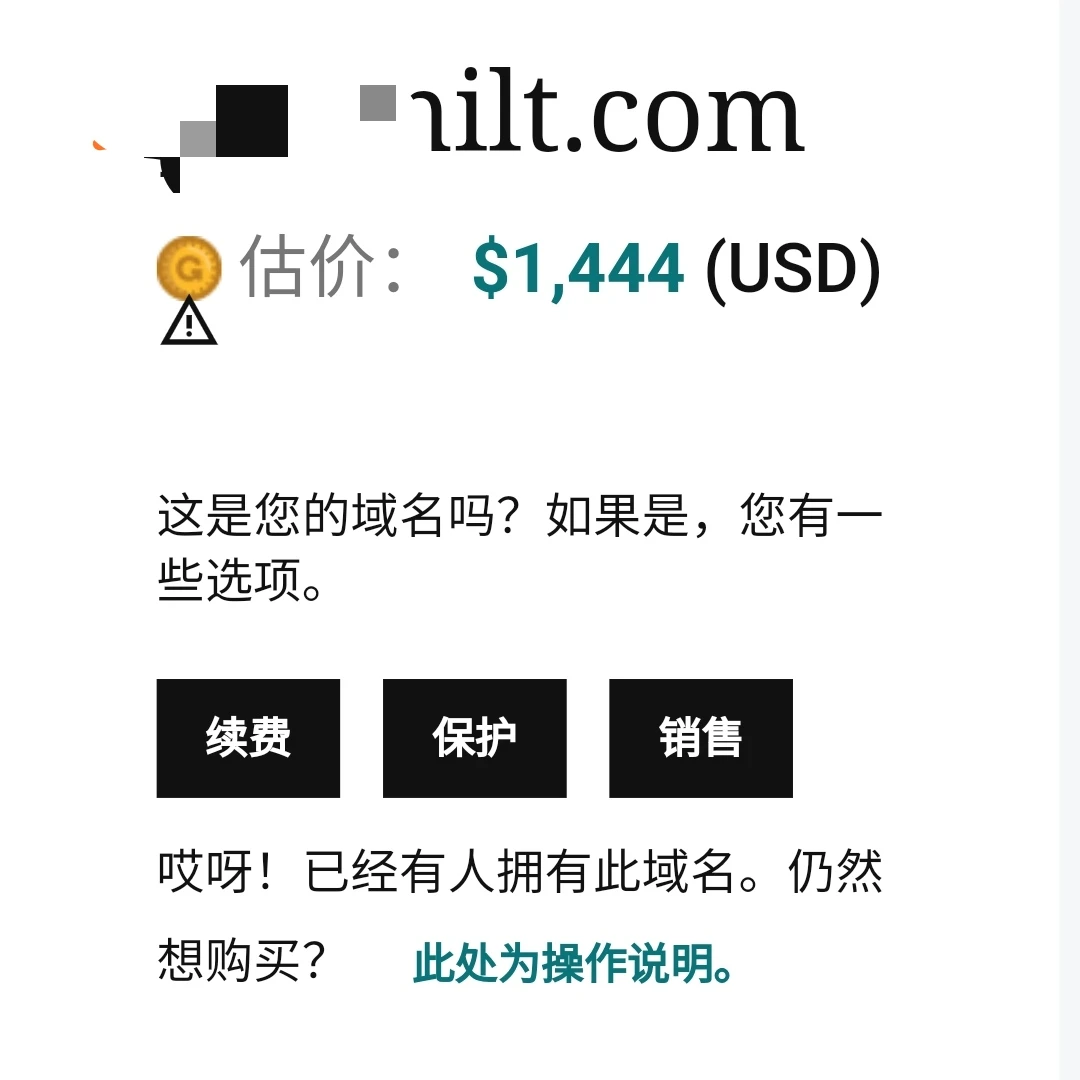Click the grey pixelated block beside the black square
Image resolution: width=1080 pixels, height=1080 pixels.
(x=198, y=139)
